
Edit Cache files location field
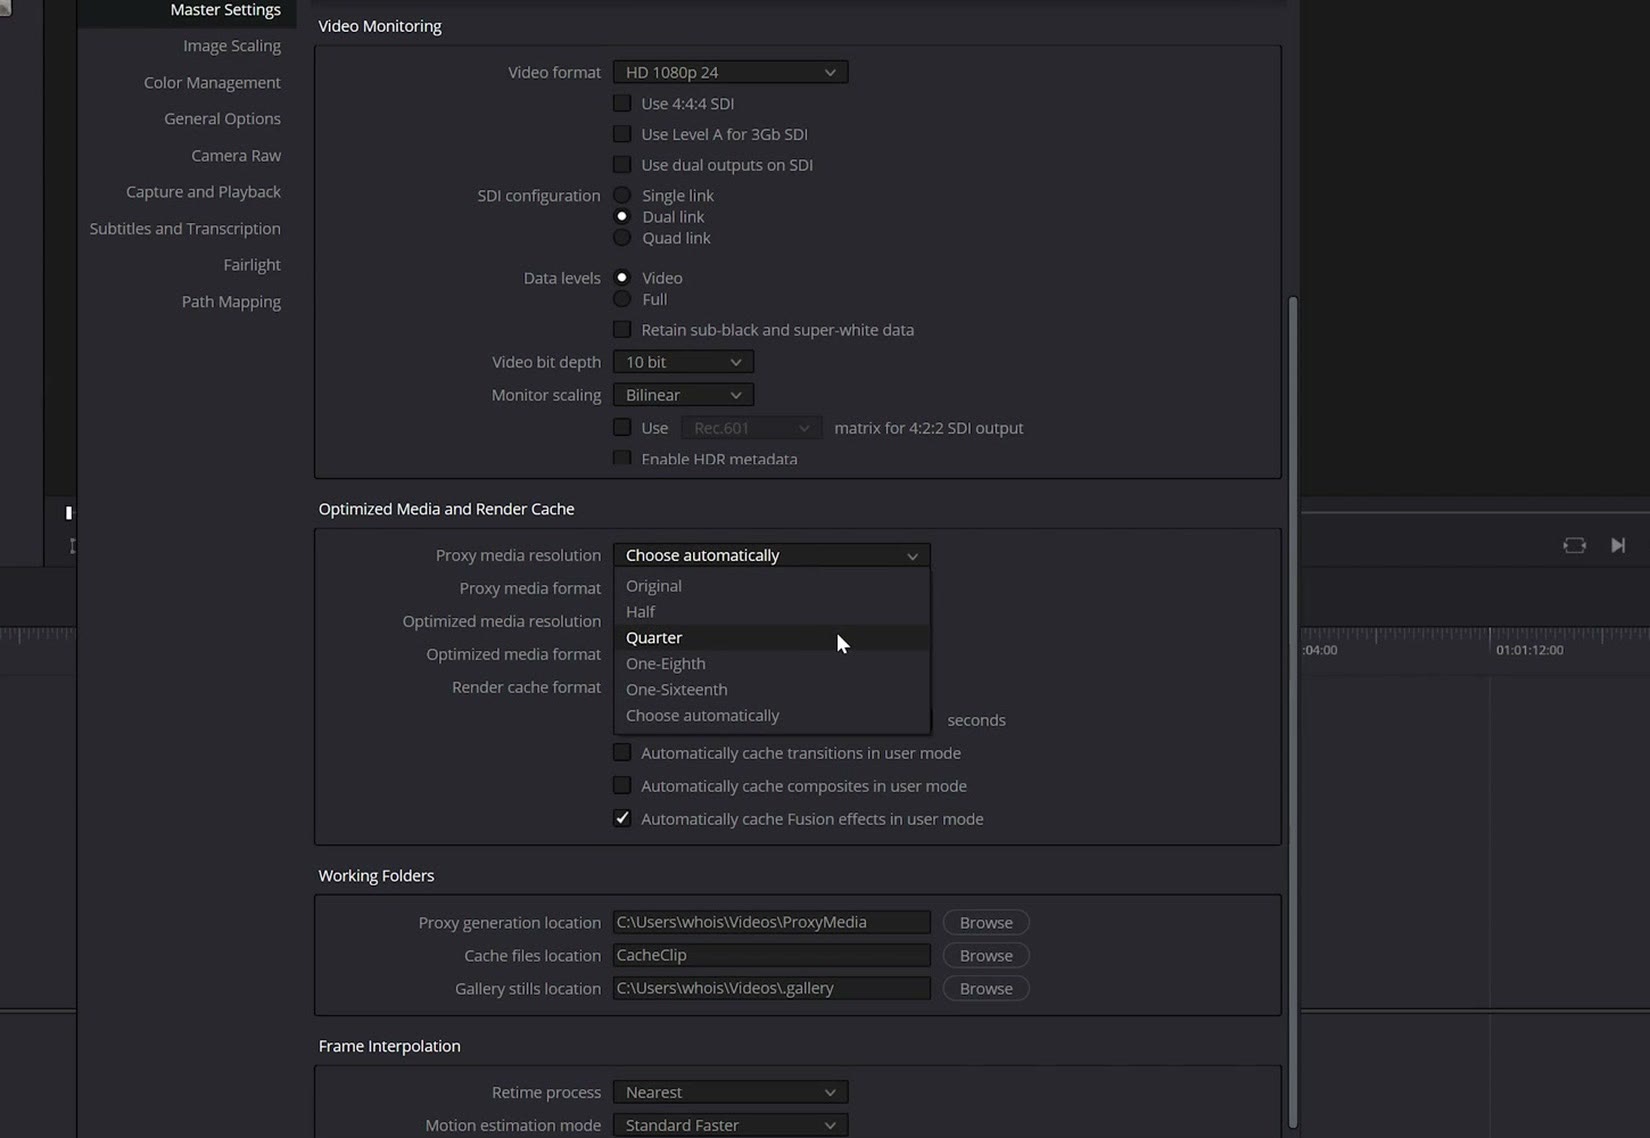pyautogui.click(x=771, y=955)
